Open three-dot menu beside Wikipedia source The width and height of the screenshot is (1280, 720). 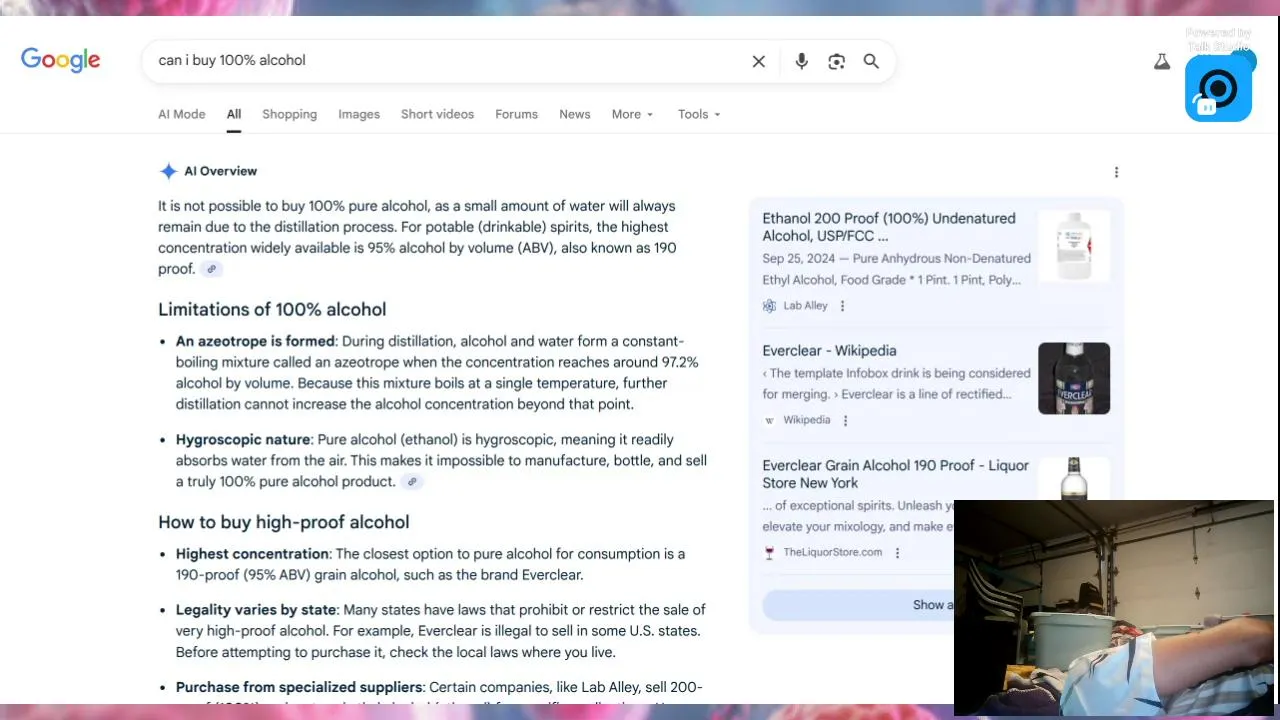click(x=845, y=421)
